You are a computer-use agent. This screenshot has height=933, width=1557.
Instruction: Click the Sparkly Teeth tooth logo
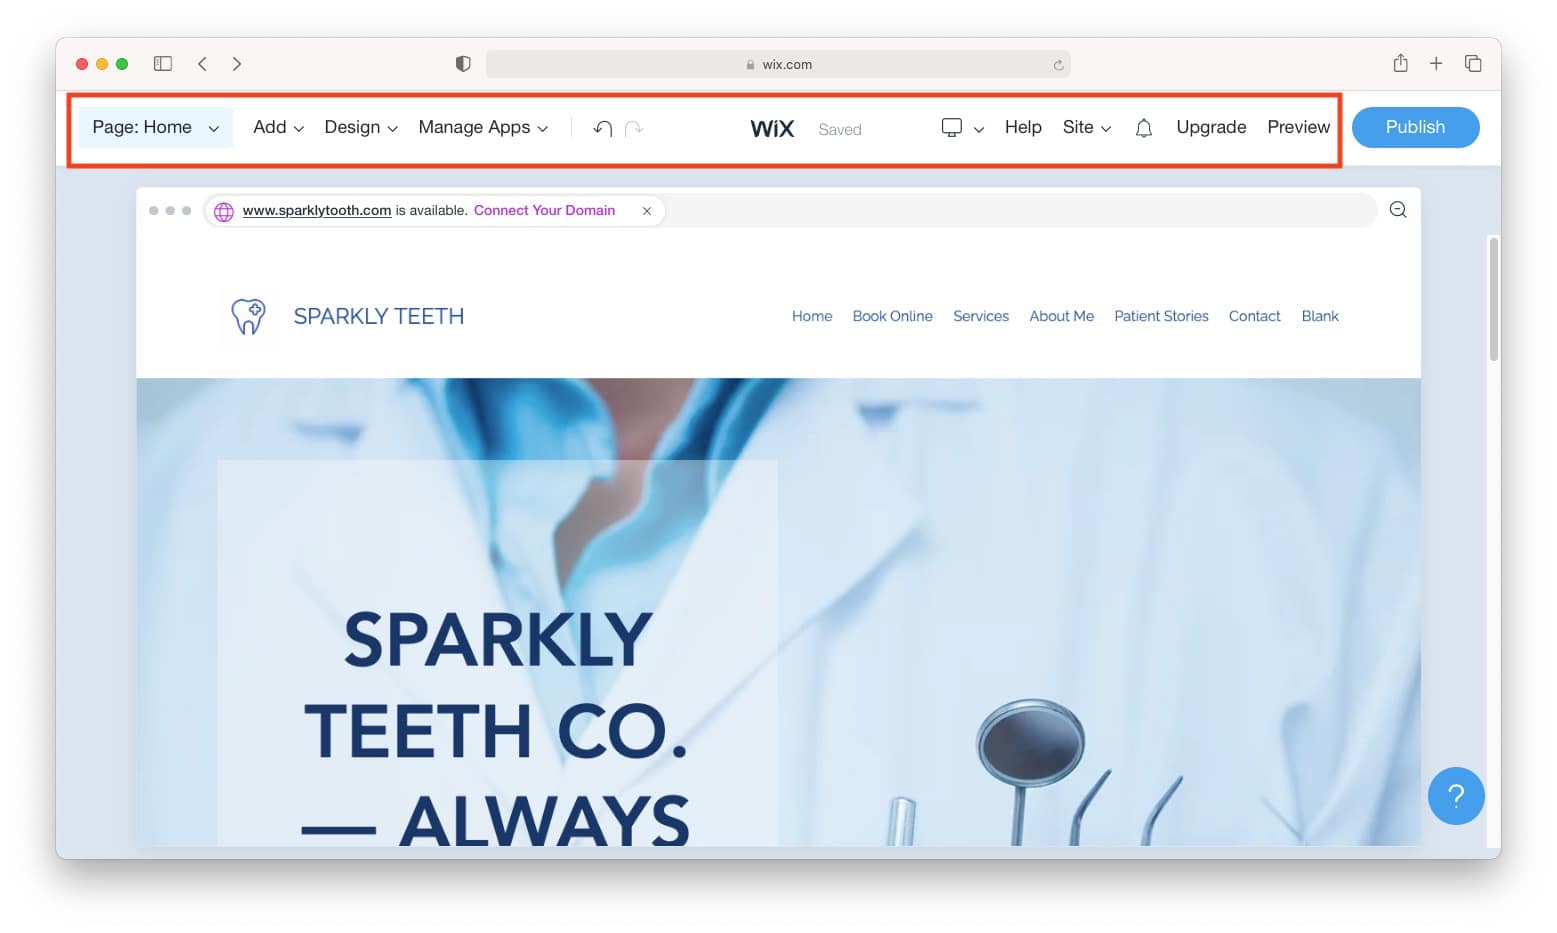point(248,316)
